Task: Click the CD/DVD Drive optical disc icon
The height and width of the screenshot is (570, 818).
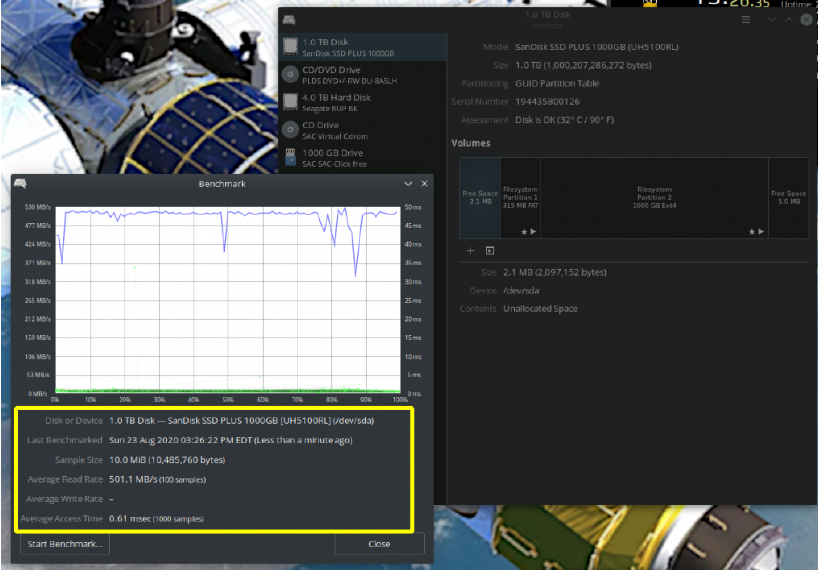Action: tap(291, 75)
